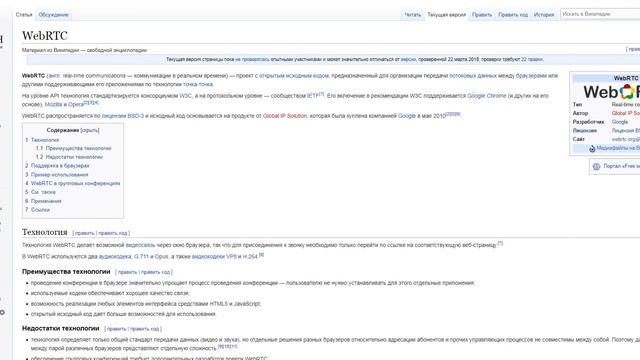Click the WebRTC page title heading
The height and width of the screenshot is (360, 640).
click(45, 36)
